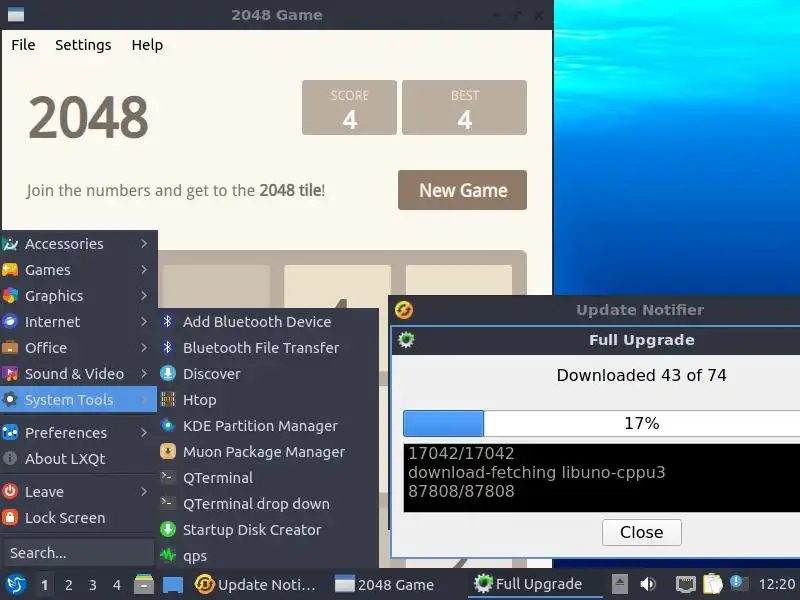Screen dimensions: 800x600
Task: Click the application menu Search field
Action: click(x=79, y=553)
